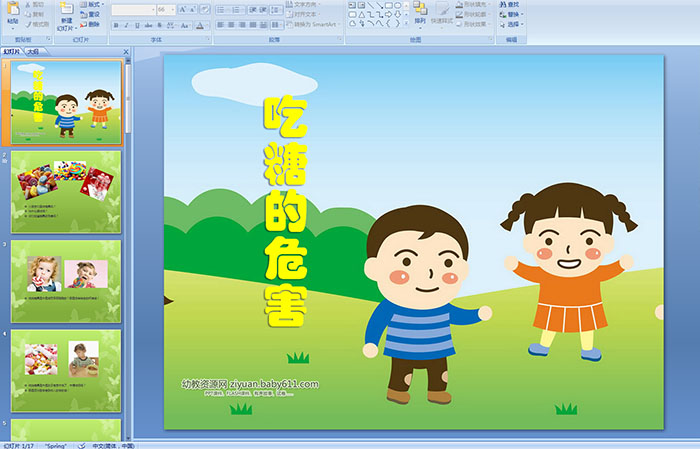This screenshot has width=700, height=449.
Task: Select the Right Brace shape
Action: (x=397, y=24)
